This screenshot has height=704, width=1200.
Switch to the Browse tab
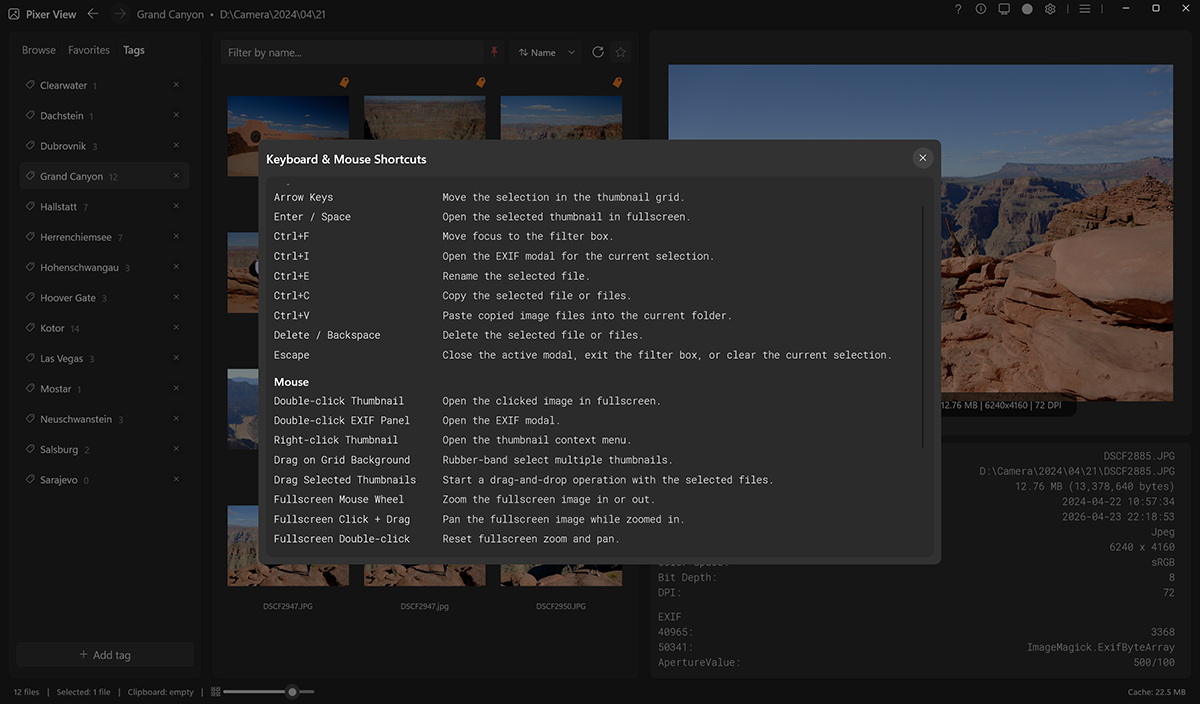pos(38,49)
